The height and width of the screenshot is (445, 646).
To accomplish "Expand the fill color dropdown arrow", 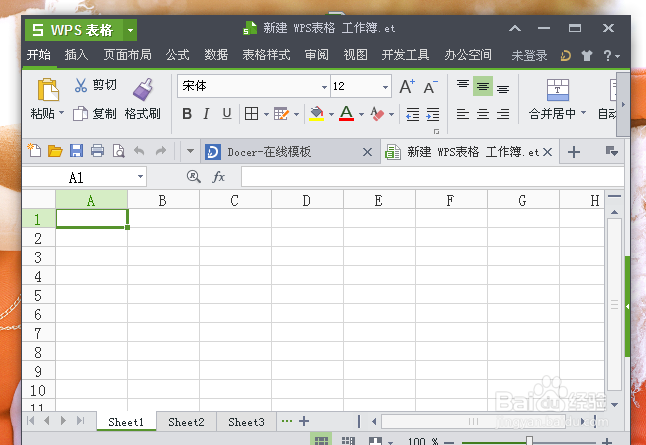I will click(331, 114).
